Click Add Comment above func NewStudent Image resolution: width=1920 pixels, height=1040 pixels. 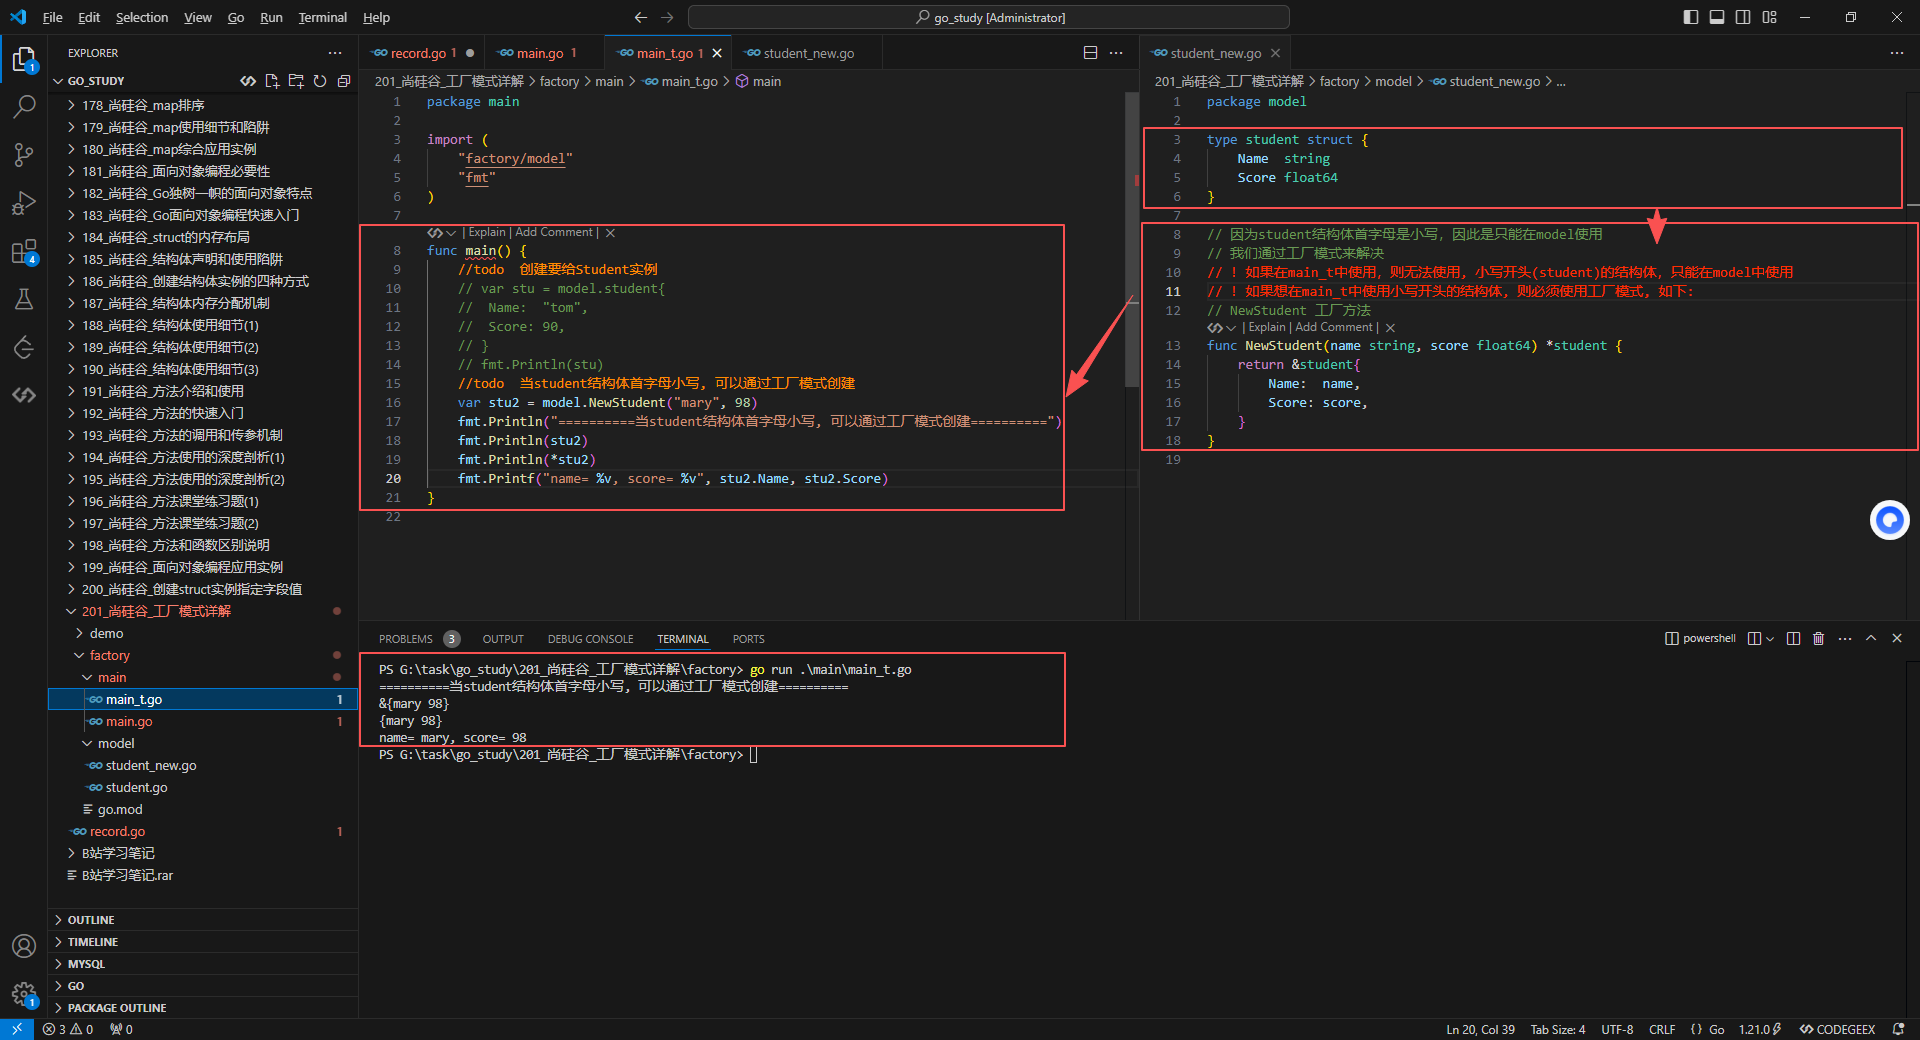(1334, 327)
